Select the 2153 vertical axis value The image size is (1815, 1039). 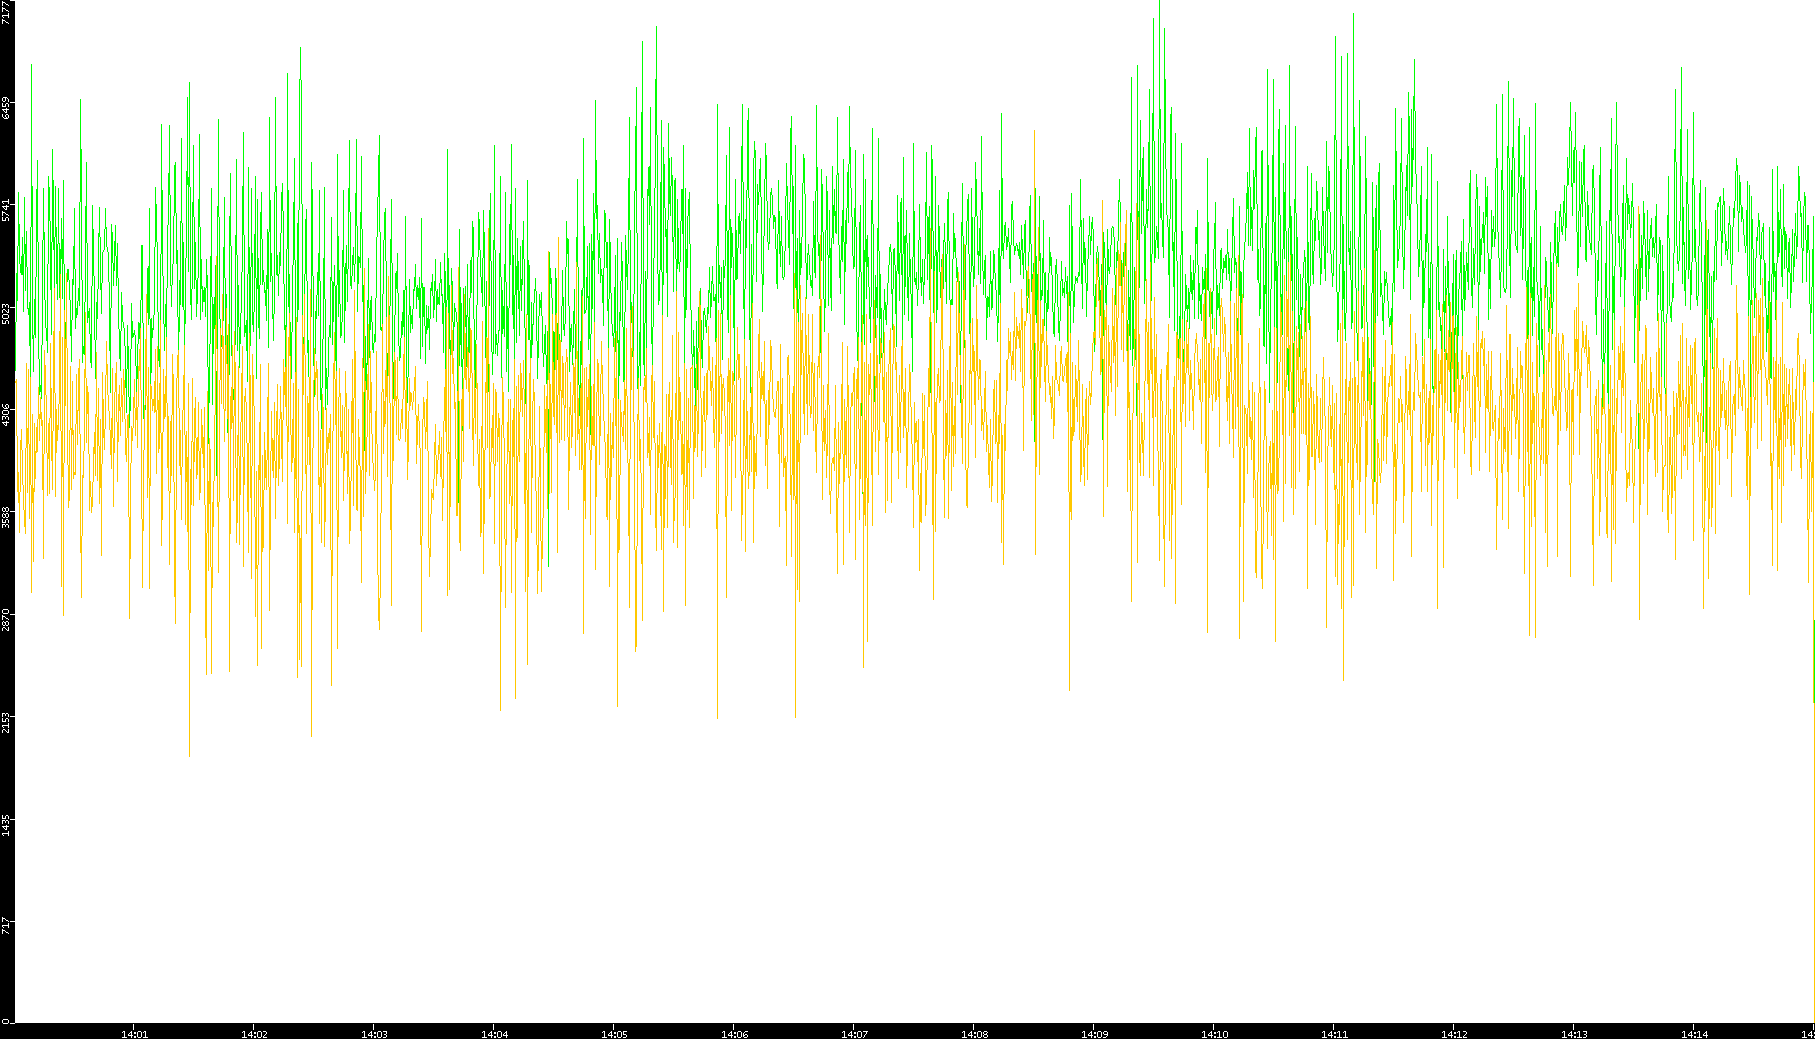(x=7, y=722)
